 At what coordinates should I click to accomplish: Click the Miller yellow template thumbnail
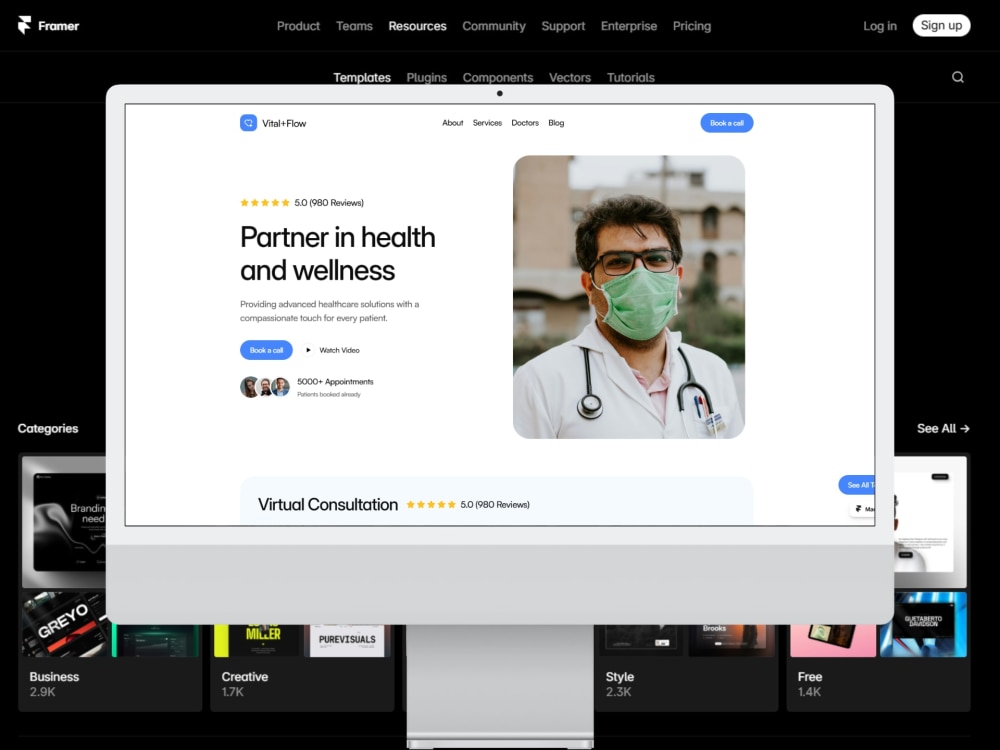(x=257, y=640)
